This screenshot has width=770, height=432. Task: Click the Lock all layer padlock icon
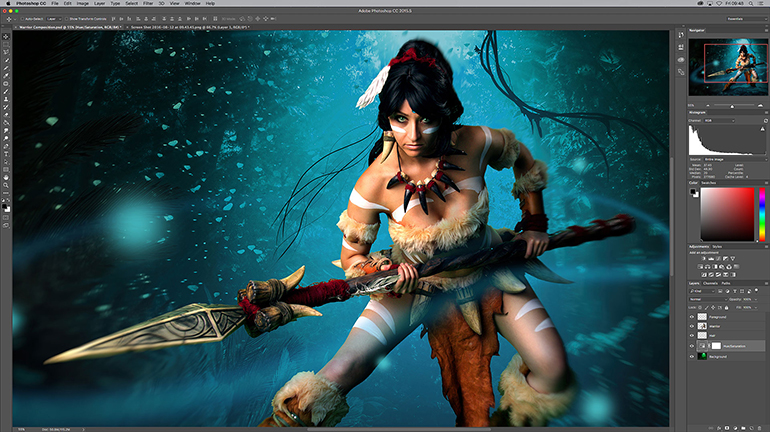[726, 308]
